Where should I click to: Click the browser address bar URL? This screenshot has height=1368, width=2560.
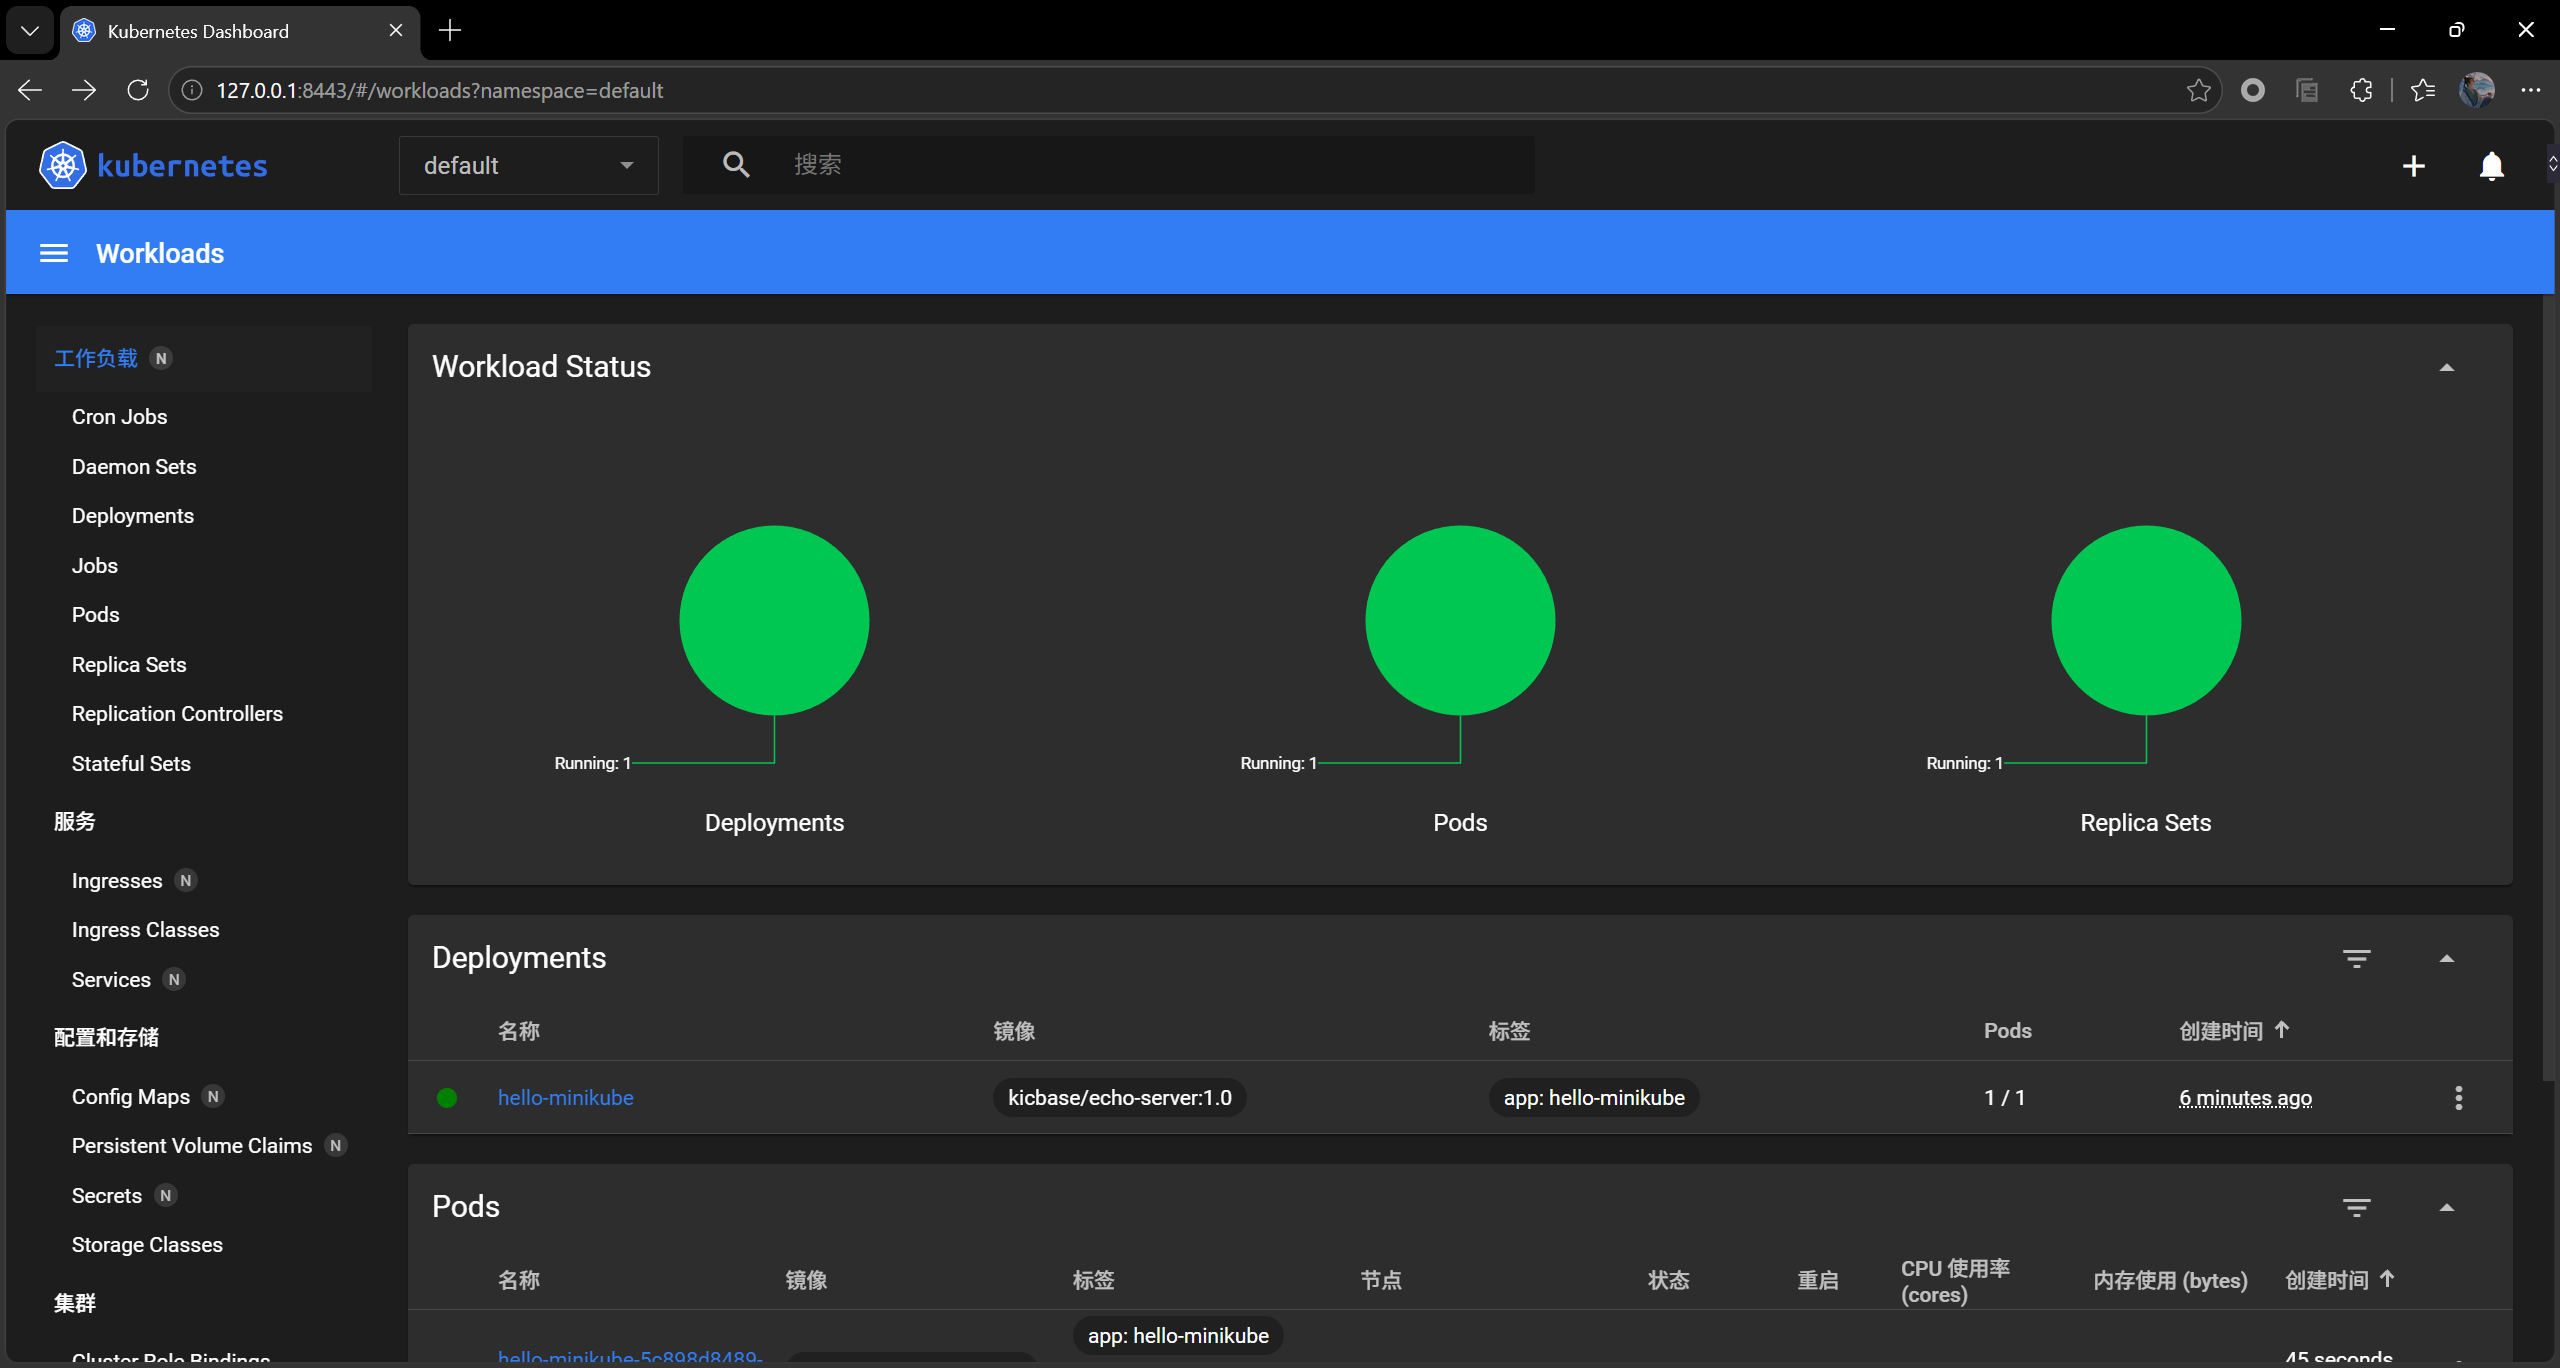click(x=440, y=90)
